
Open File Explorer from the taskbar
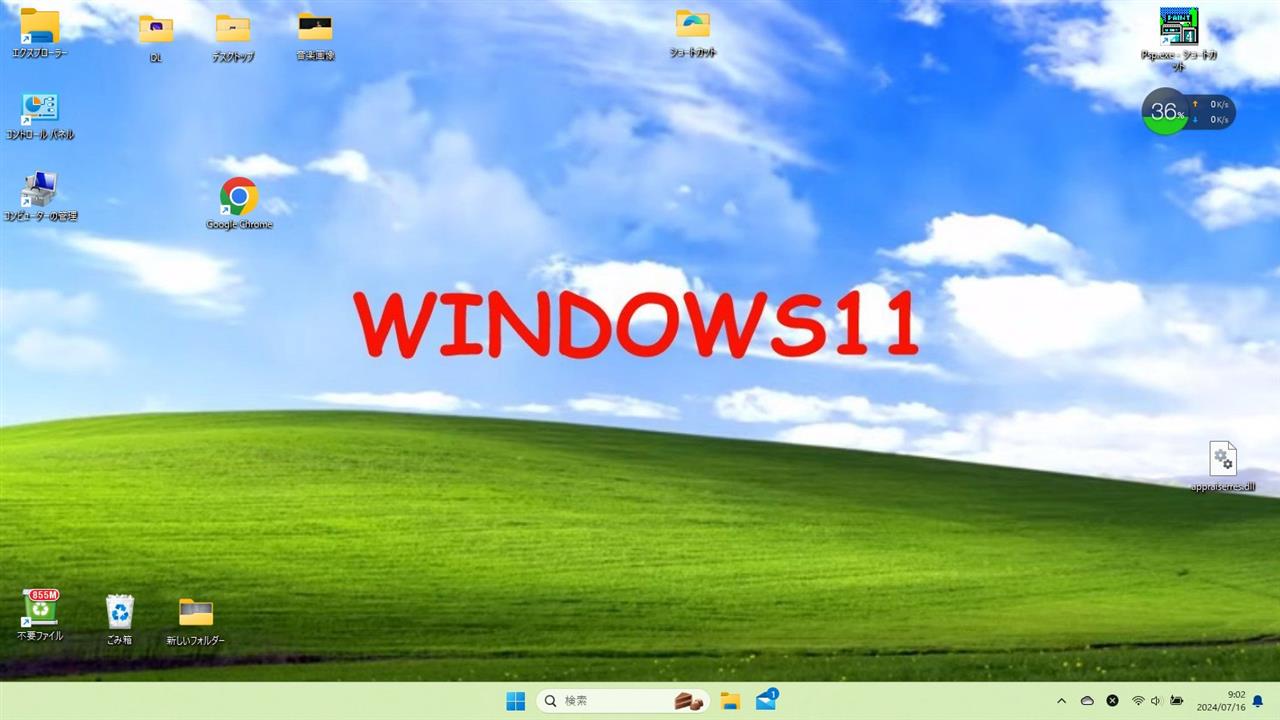point(730,701)
